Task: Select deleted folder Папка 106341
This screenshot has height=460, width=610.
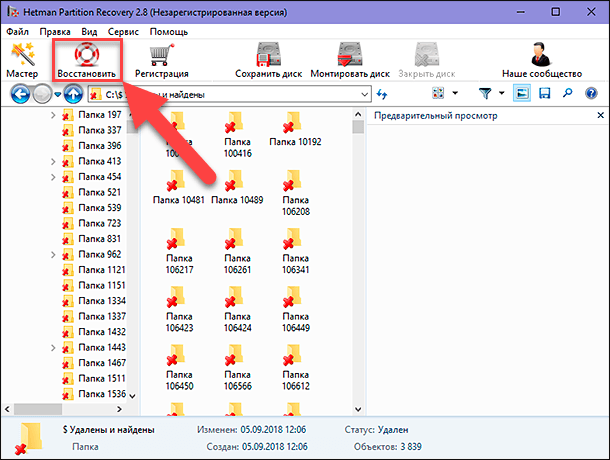Action: coord(296,251)
